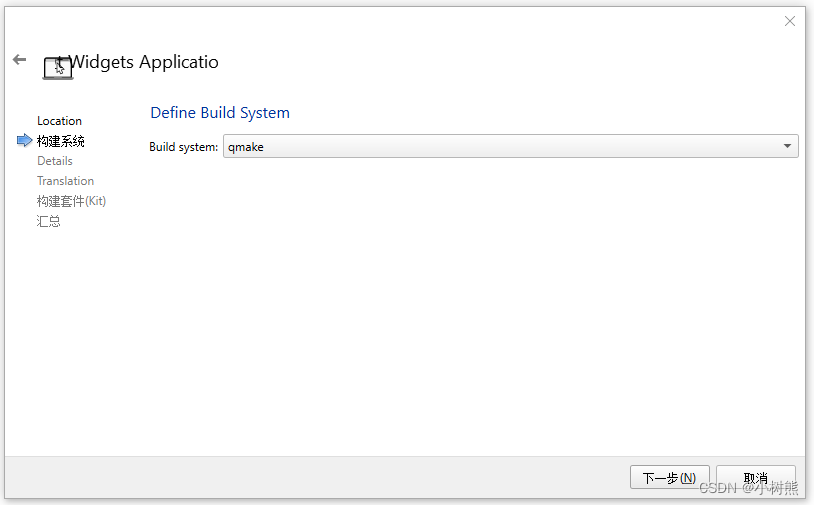The height and width of the screenshot is (505, 814).
Task: Click the blue current-step arrow indicator
Action: [24, 140]
